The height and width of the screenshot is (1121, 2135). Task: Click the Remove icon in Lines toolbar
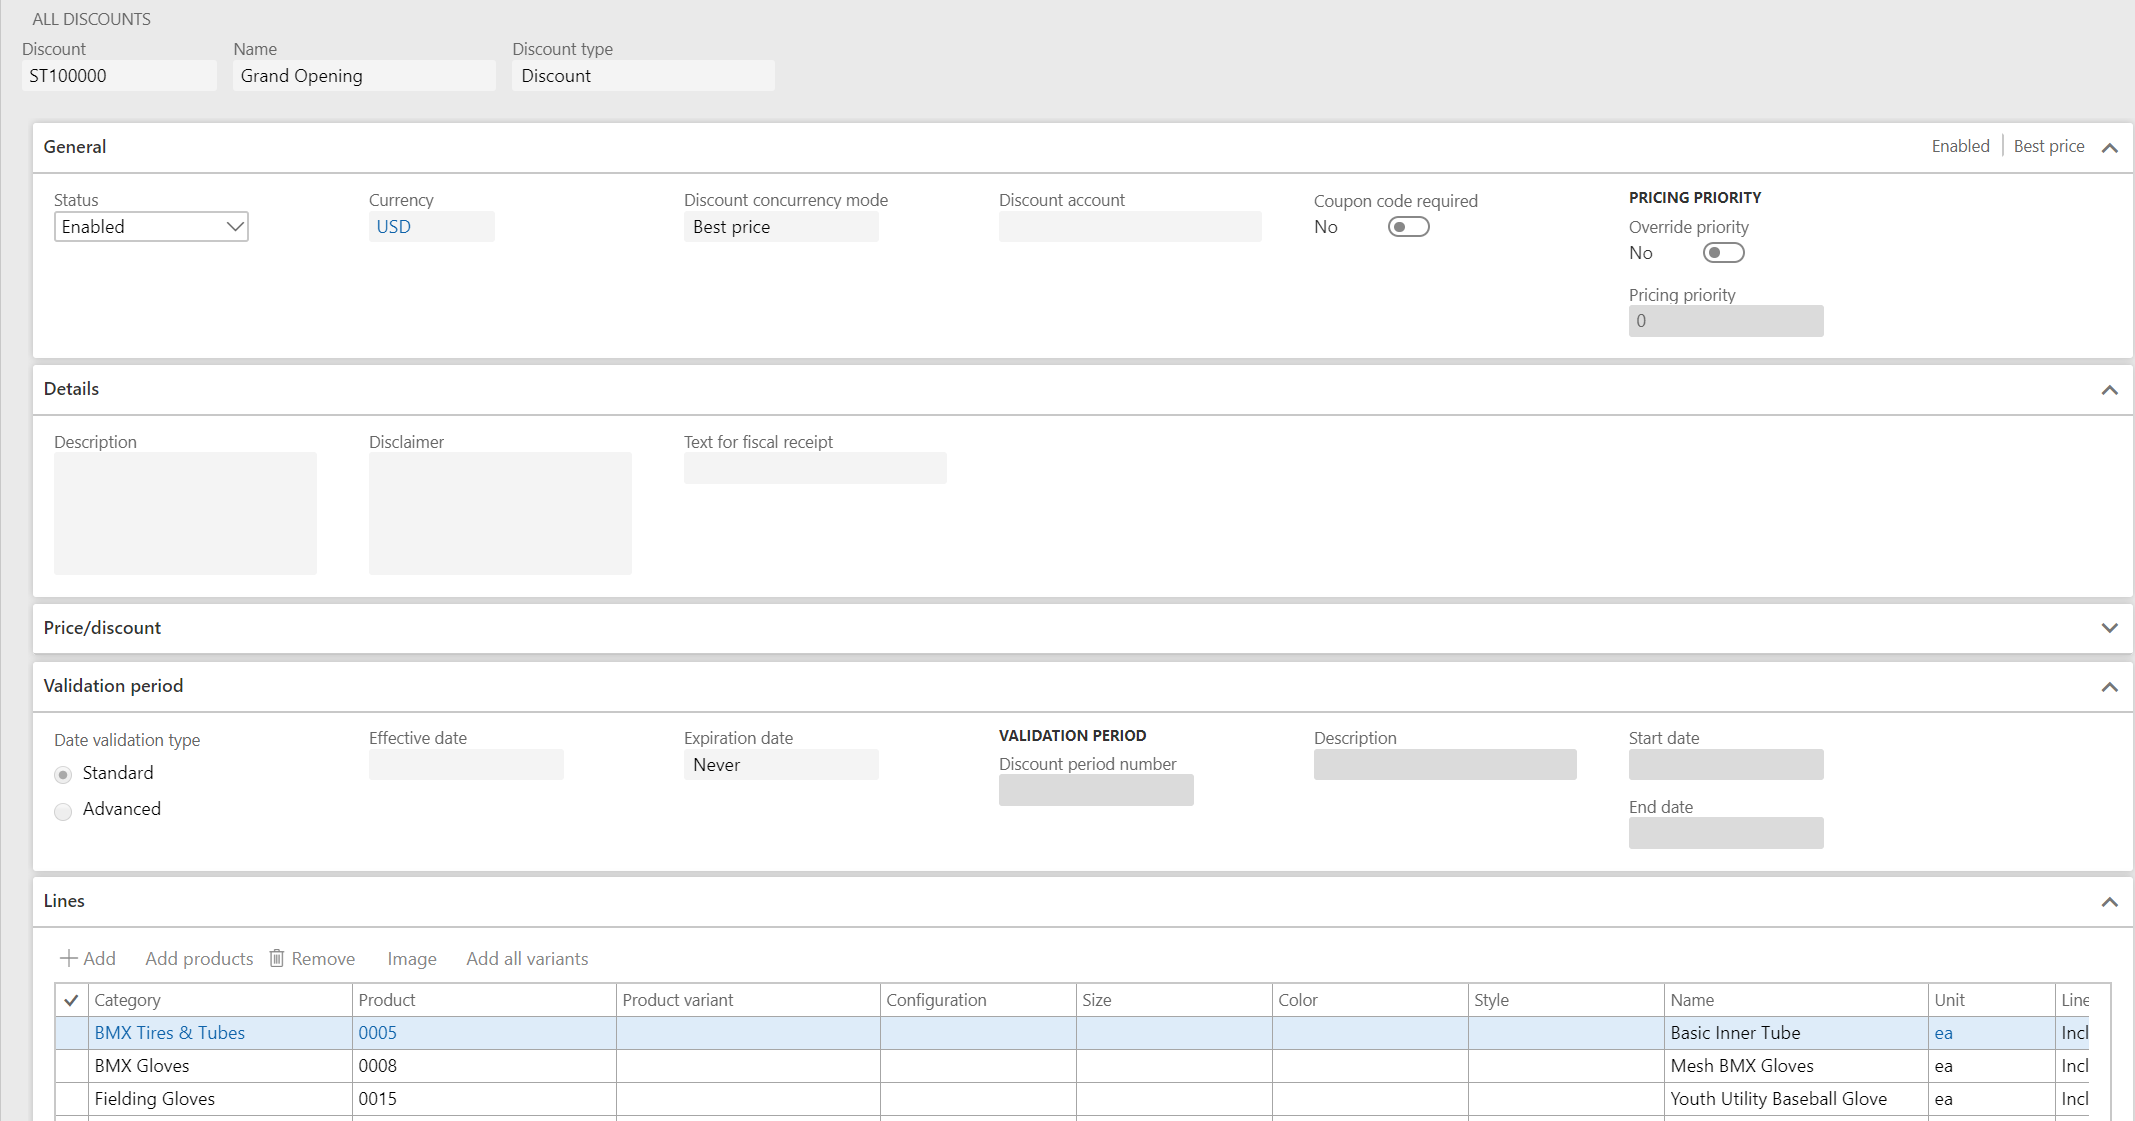point(275,959)
